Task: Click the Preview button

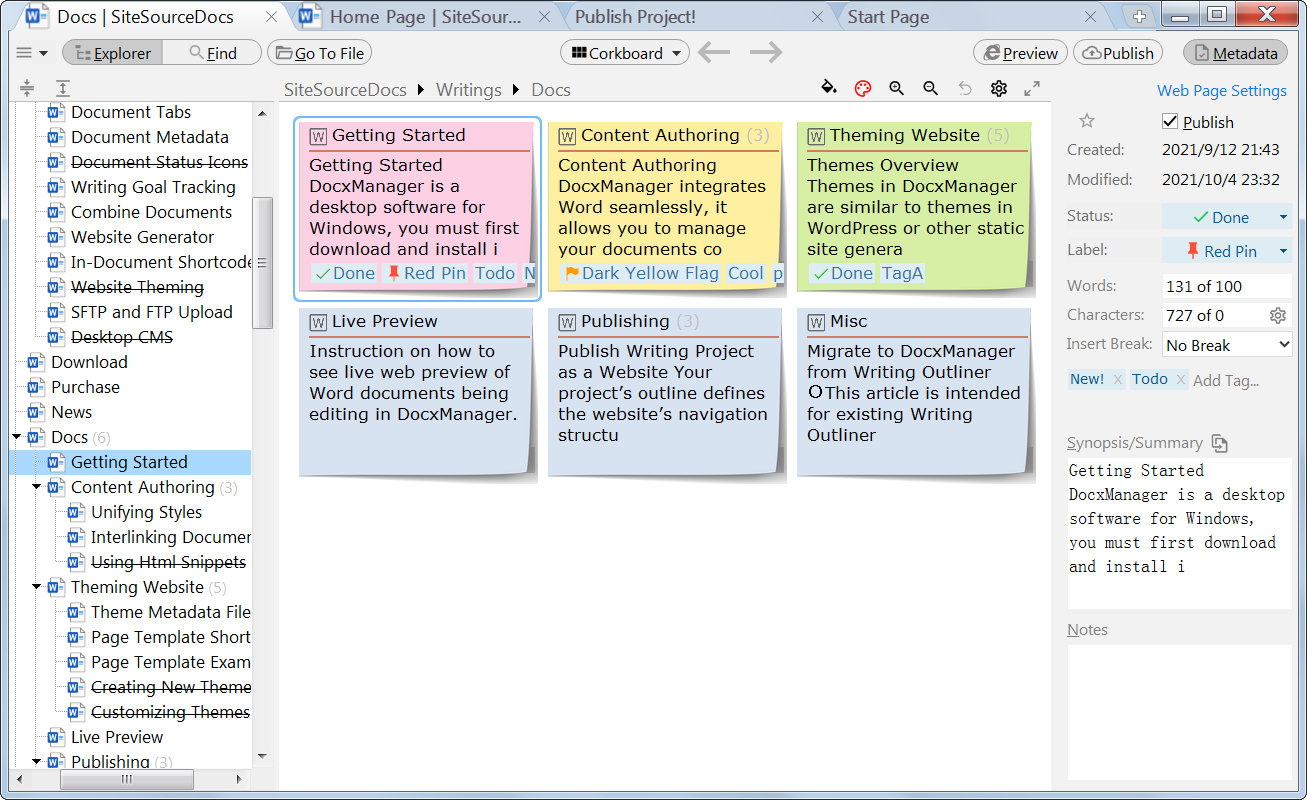Action: (x=1020, y=53)
